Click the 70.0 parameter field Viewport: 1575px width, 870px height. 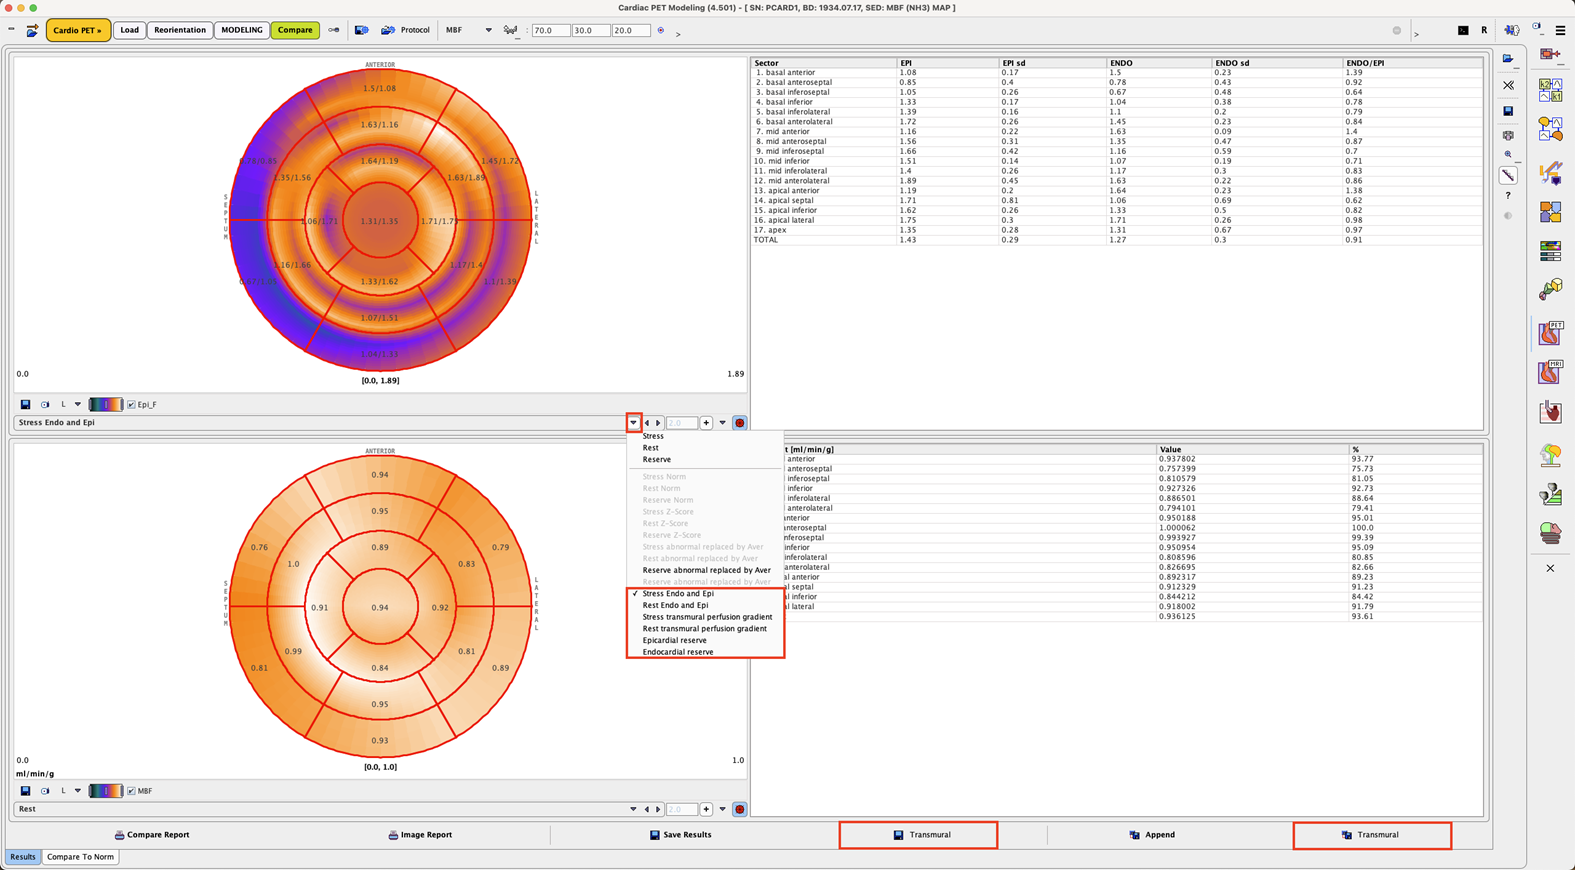[x=550, y=30]
